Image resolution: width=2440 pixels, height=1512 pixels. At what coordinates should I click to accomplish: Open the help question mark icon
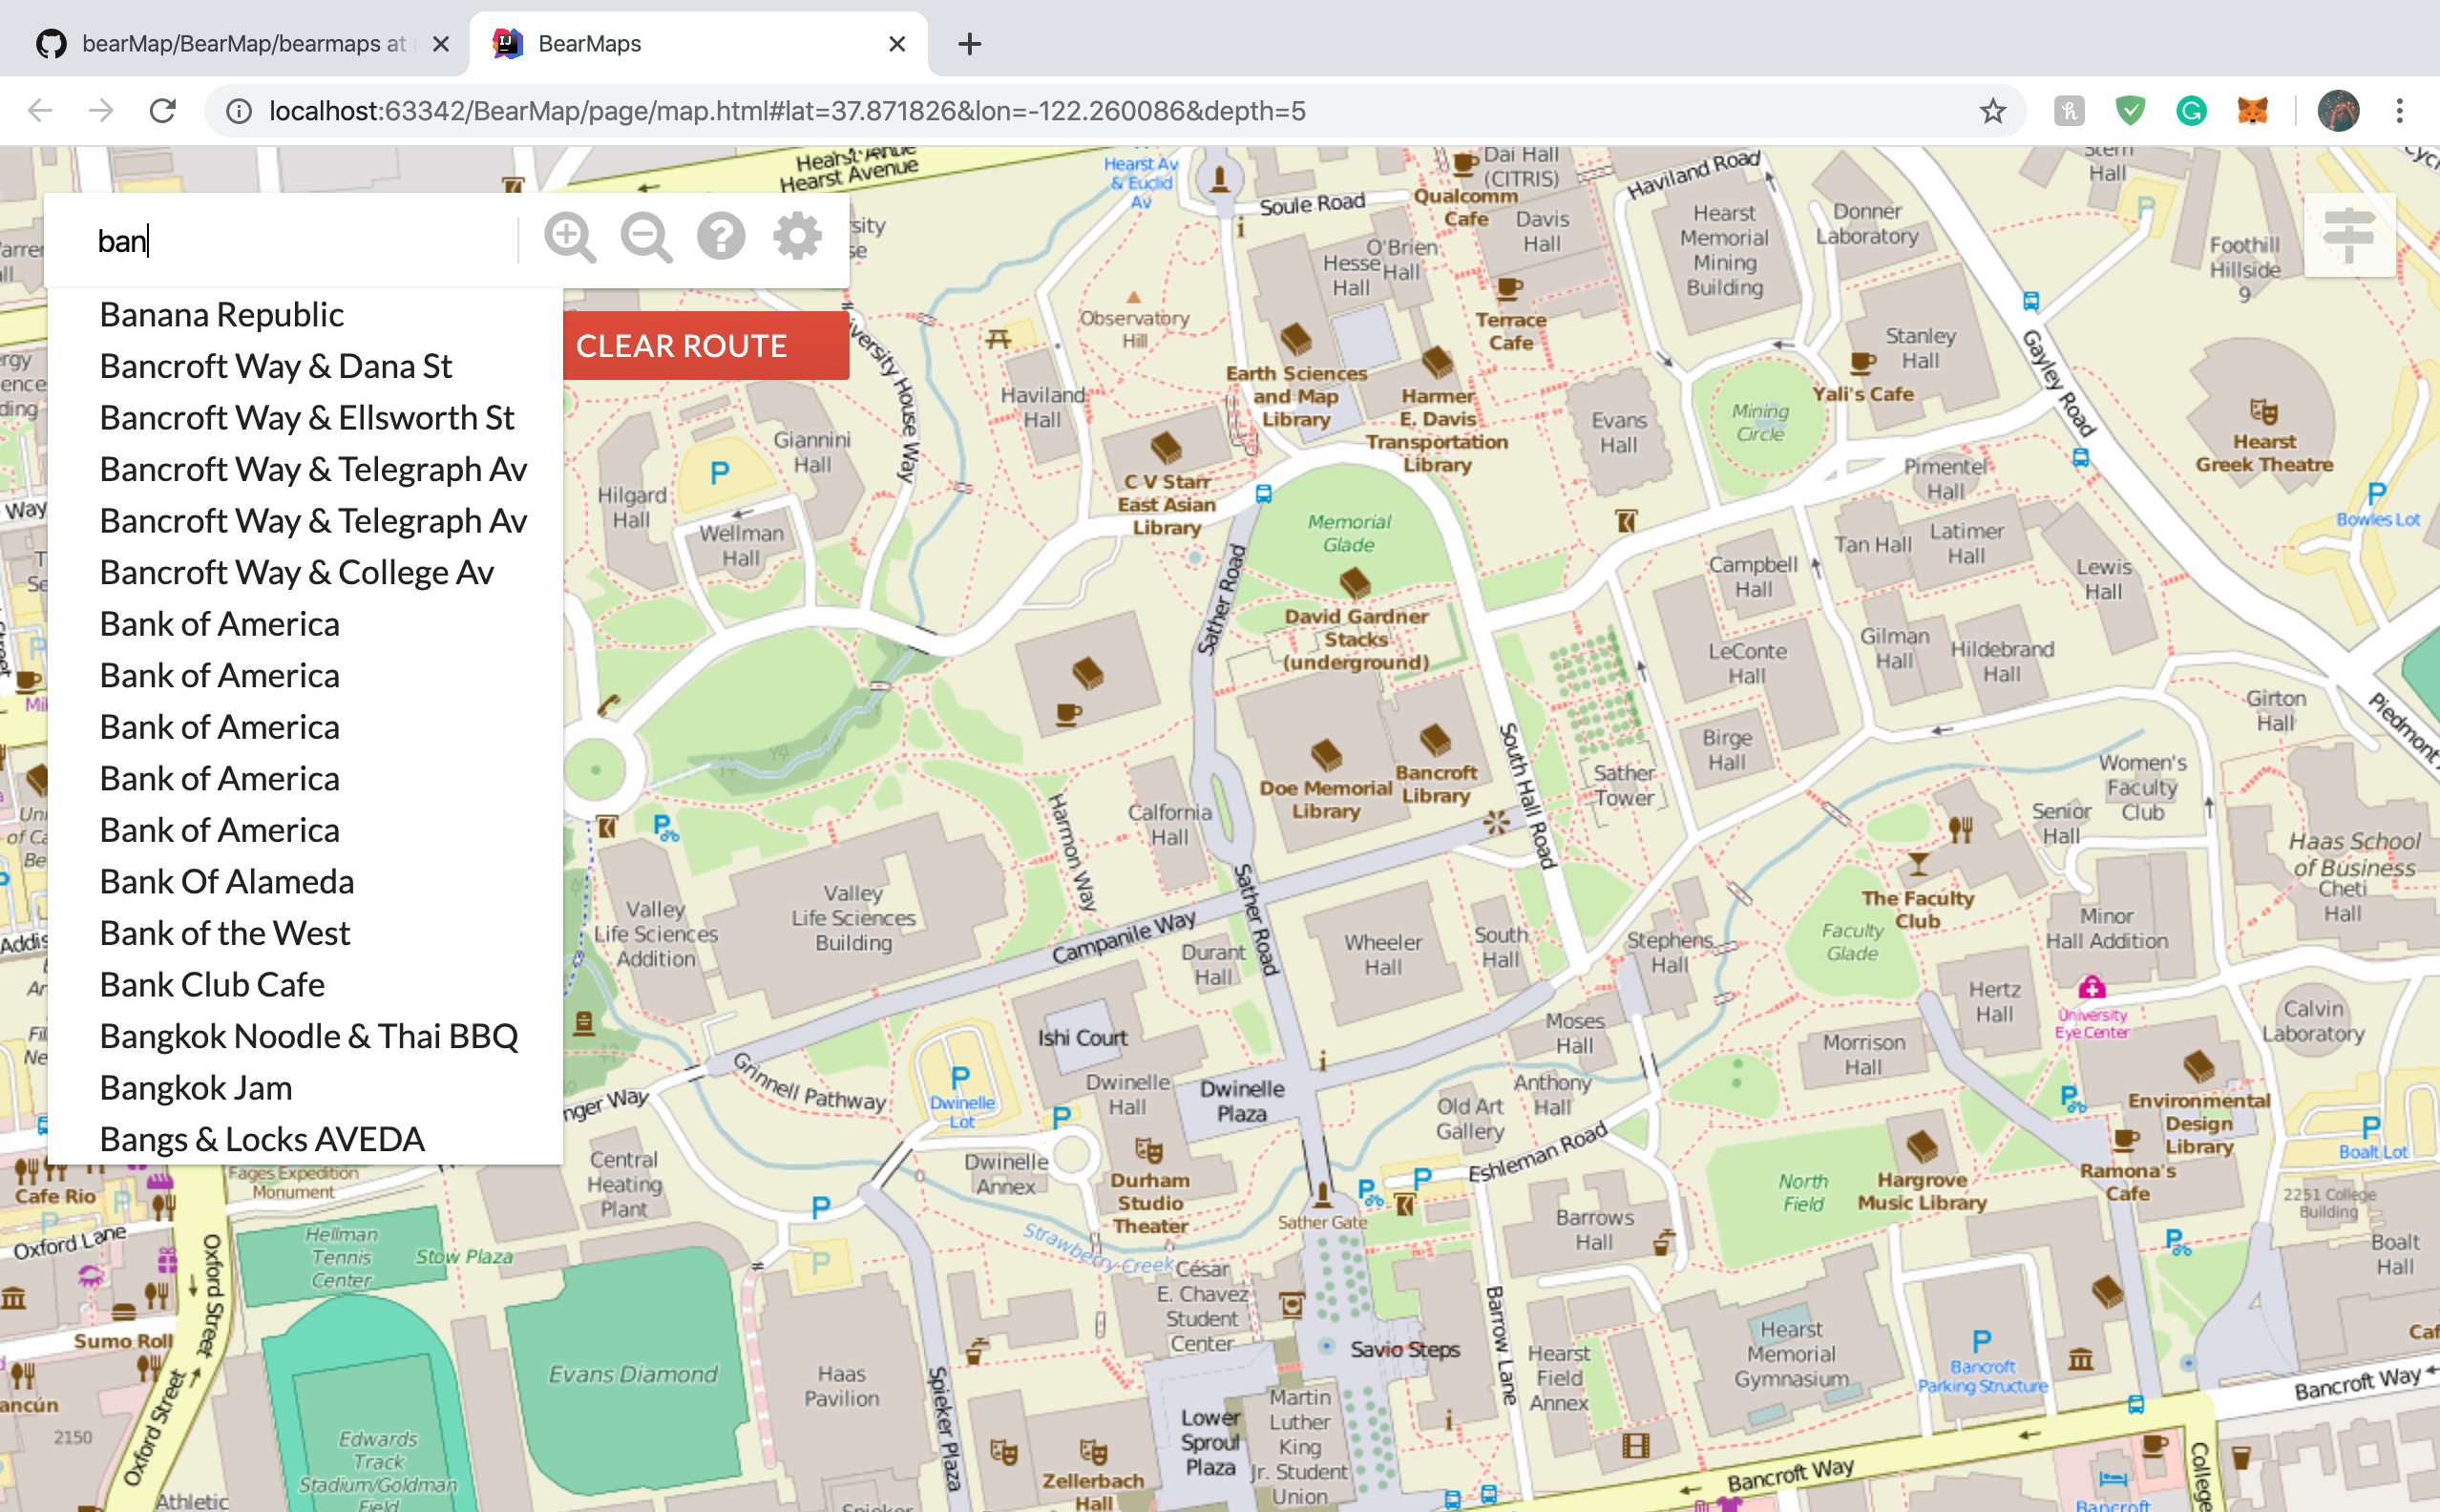[721, 237]
